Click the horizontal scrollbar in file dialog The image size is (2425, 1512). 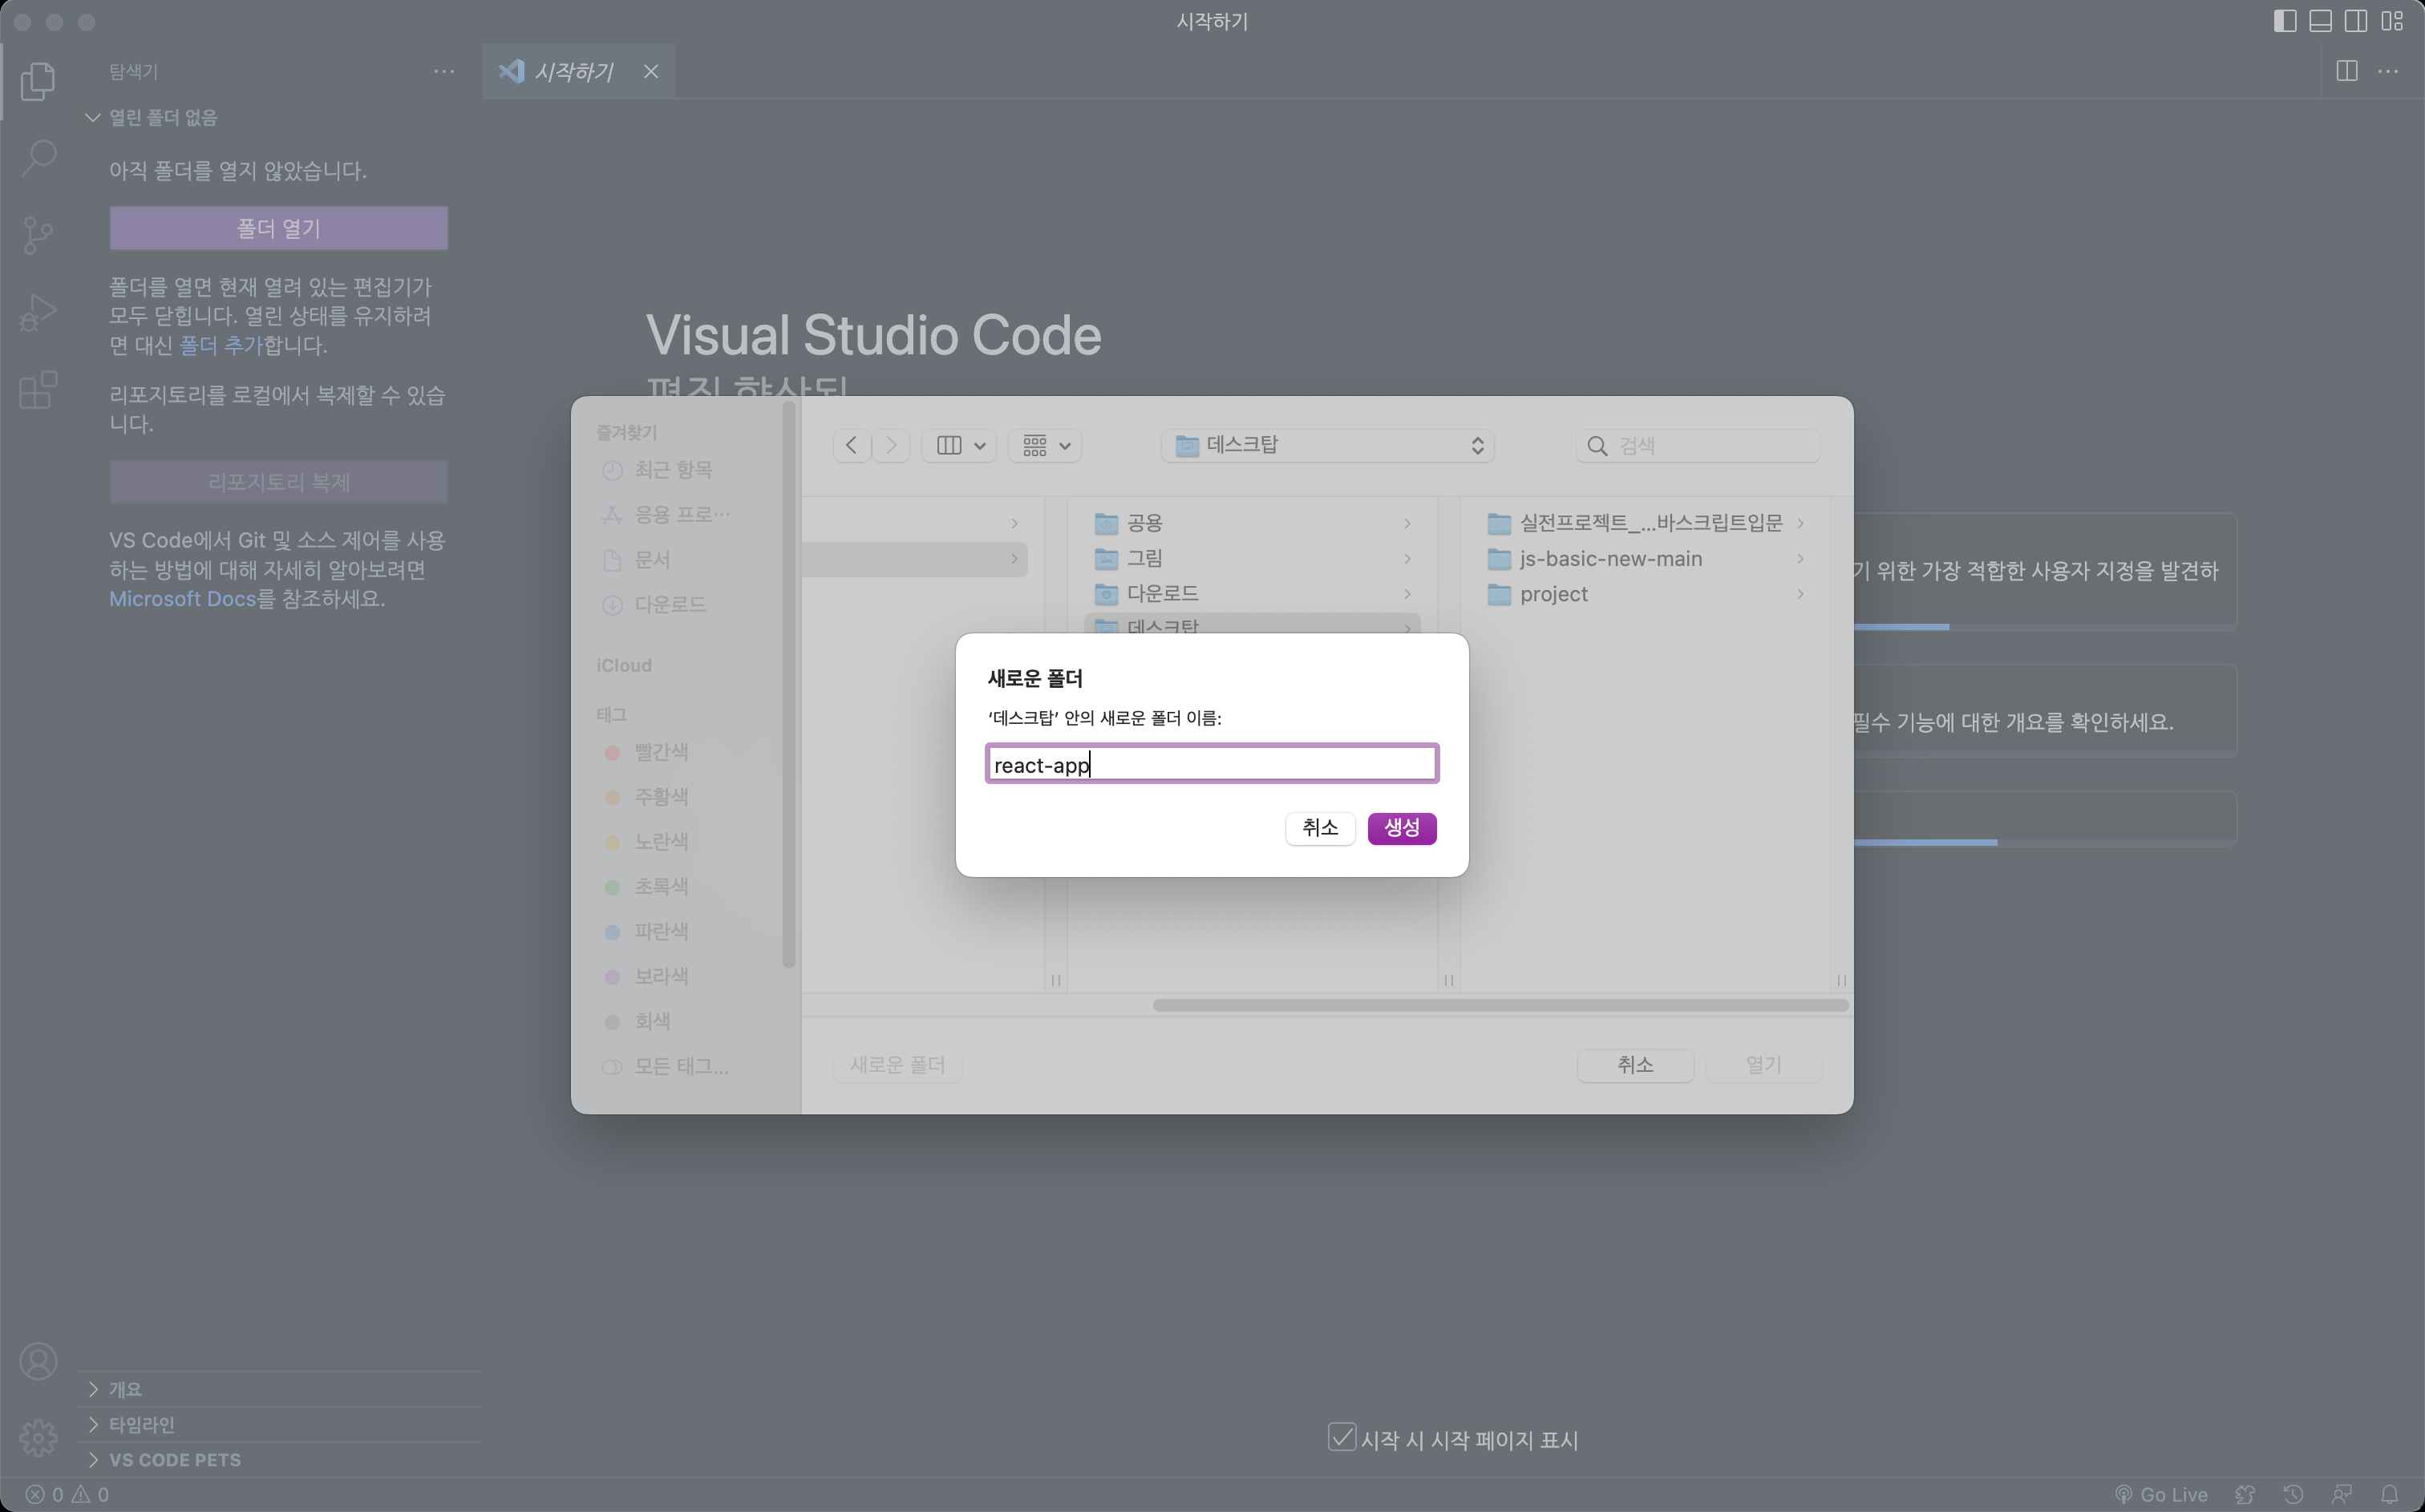[1500, 1005]
